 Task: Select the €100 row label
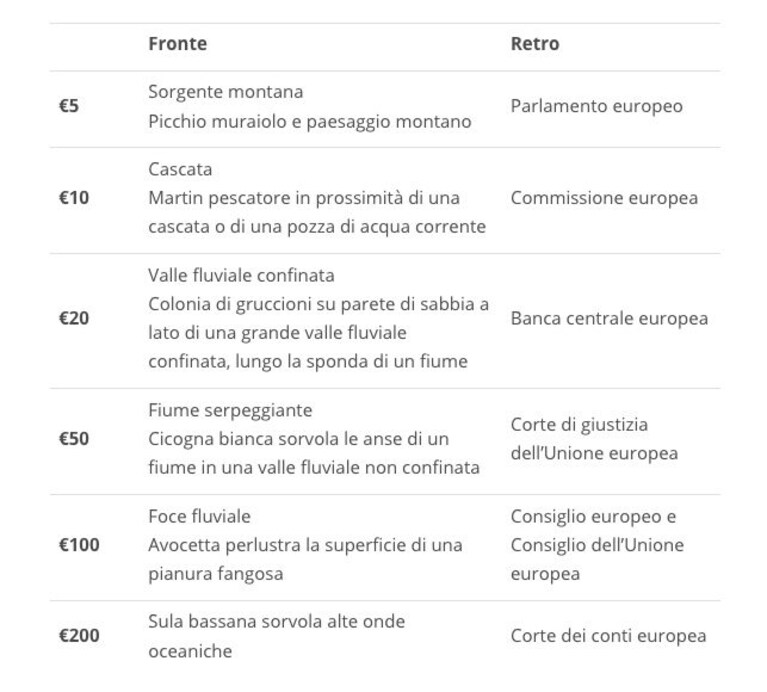pos(79,544)
